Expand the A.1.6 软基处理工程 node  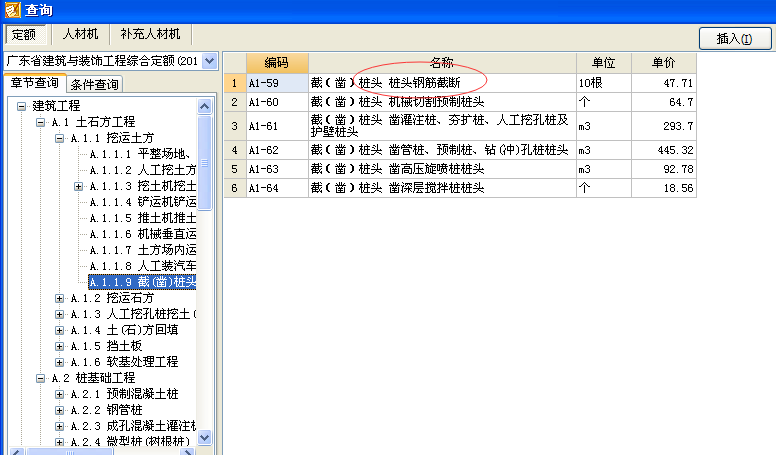(59, 362)
